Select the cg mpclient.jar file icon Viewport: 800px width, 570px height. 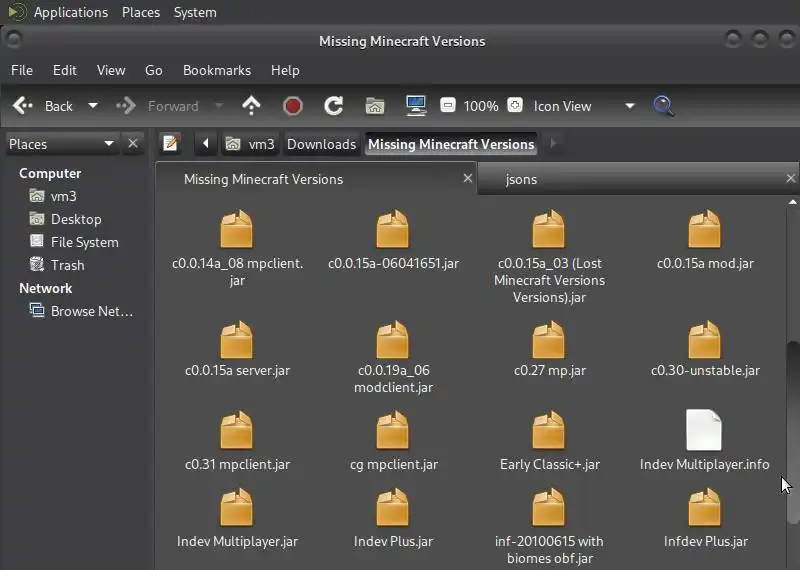(x=392, y=430)
